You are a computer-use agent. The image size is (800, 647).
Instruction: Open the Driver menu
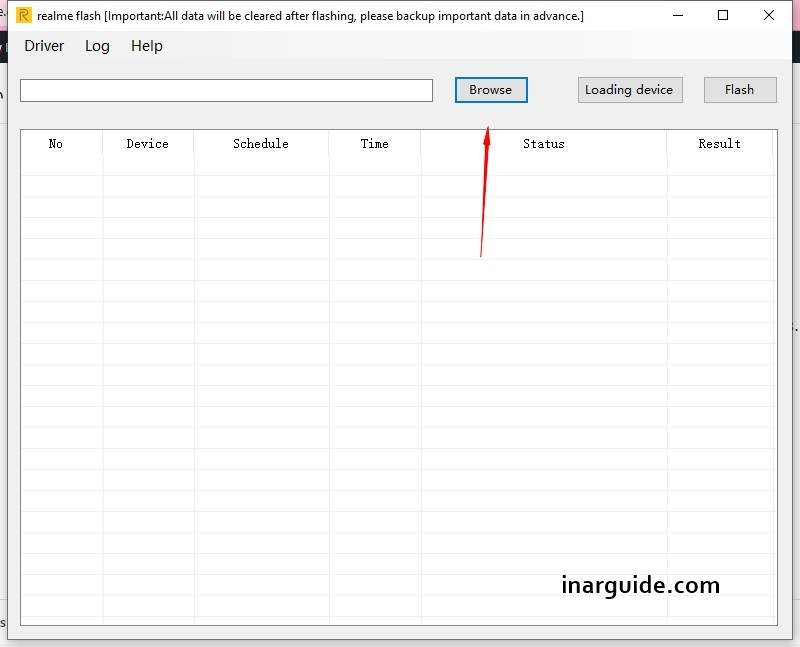click(x=44, y=46)
